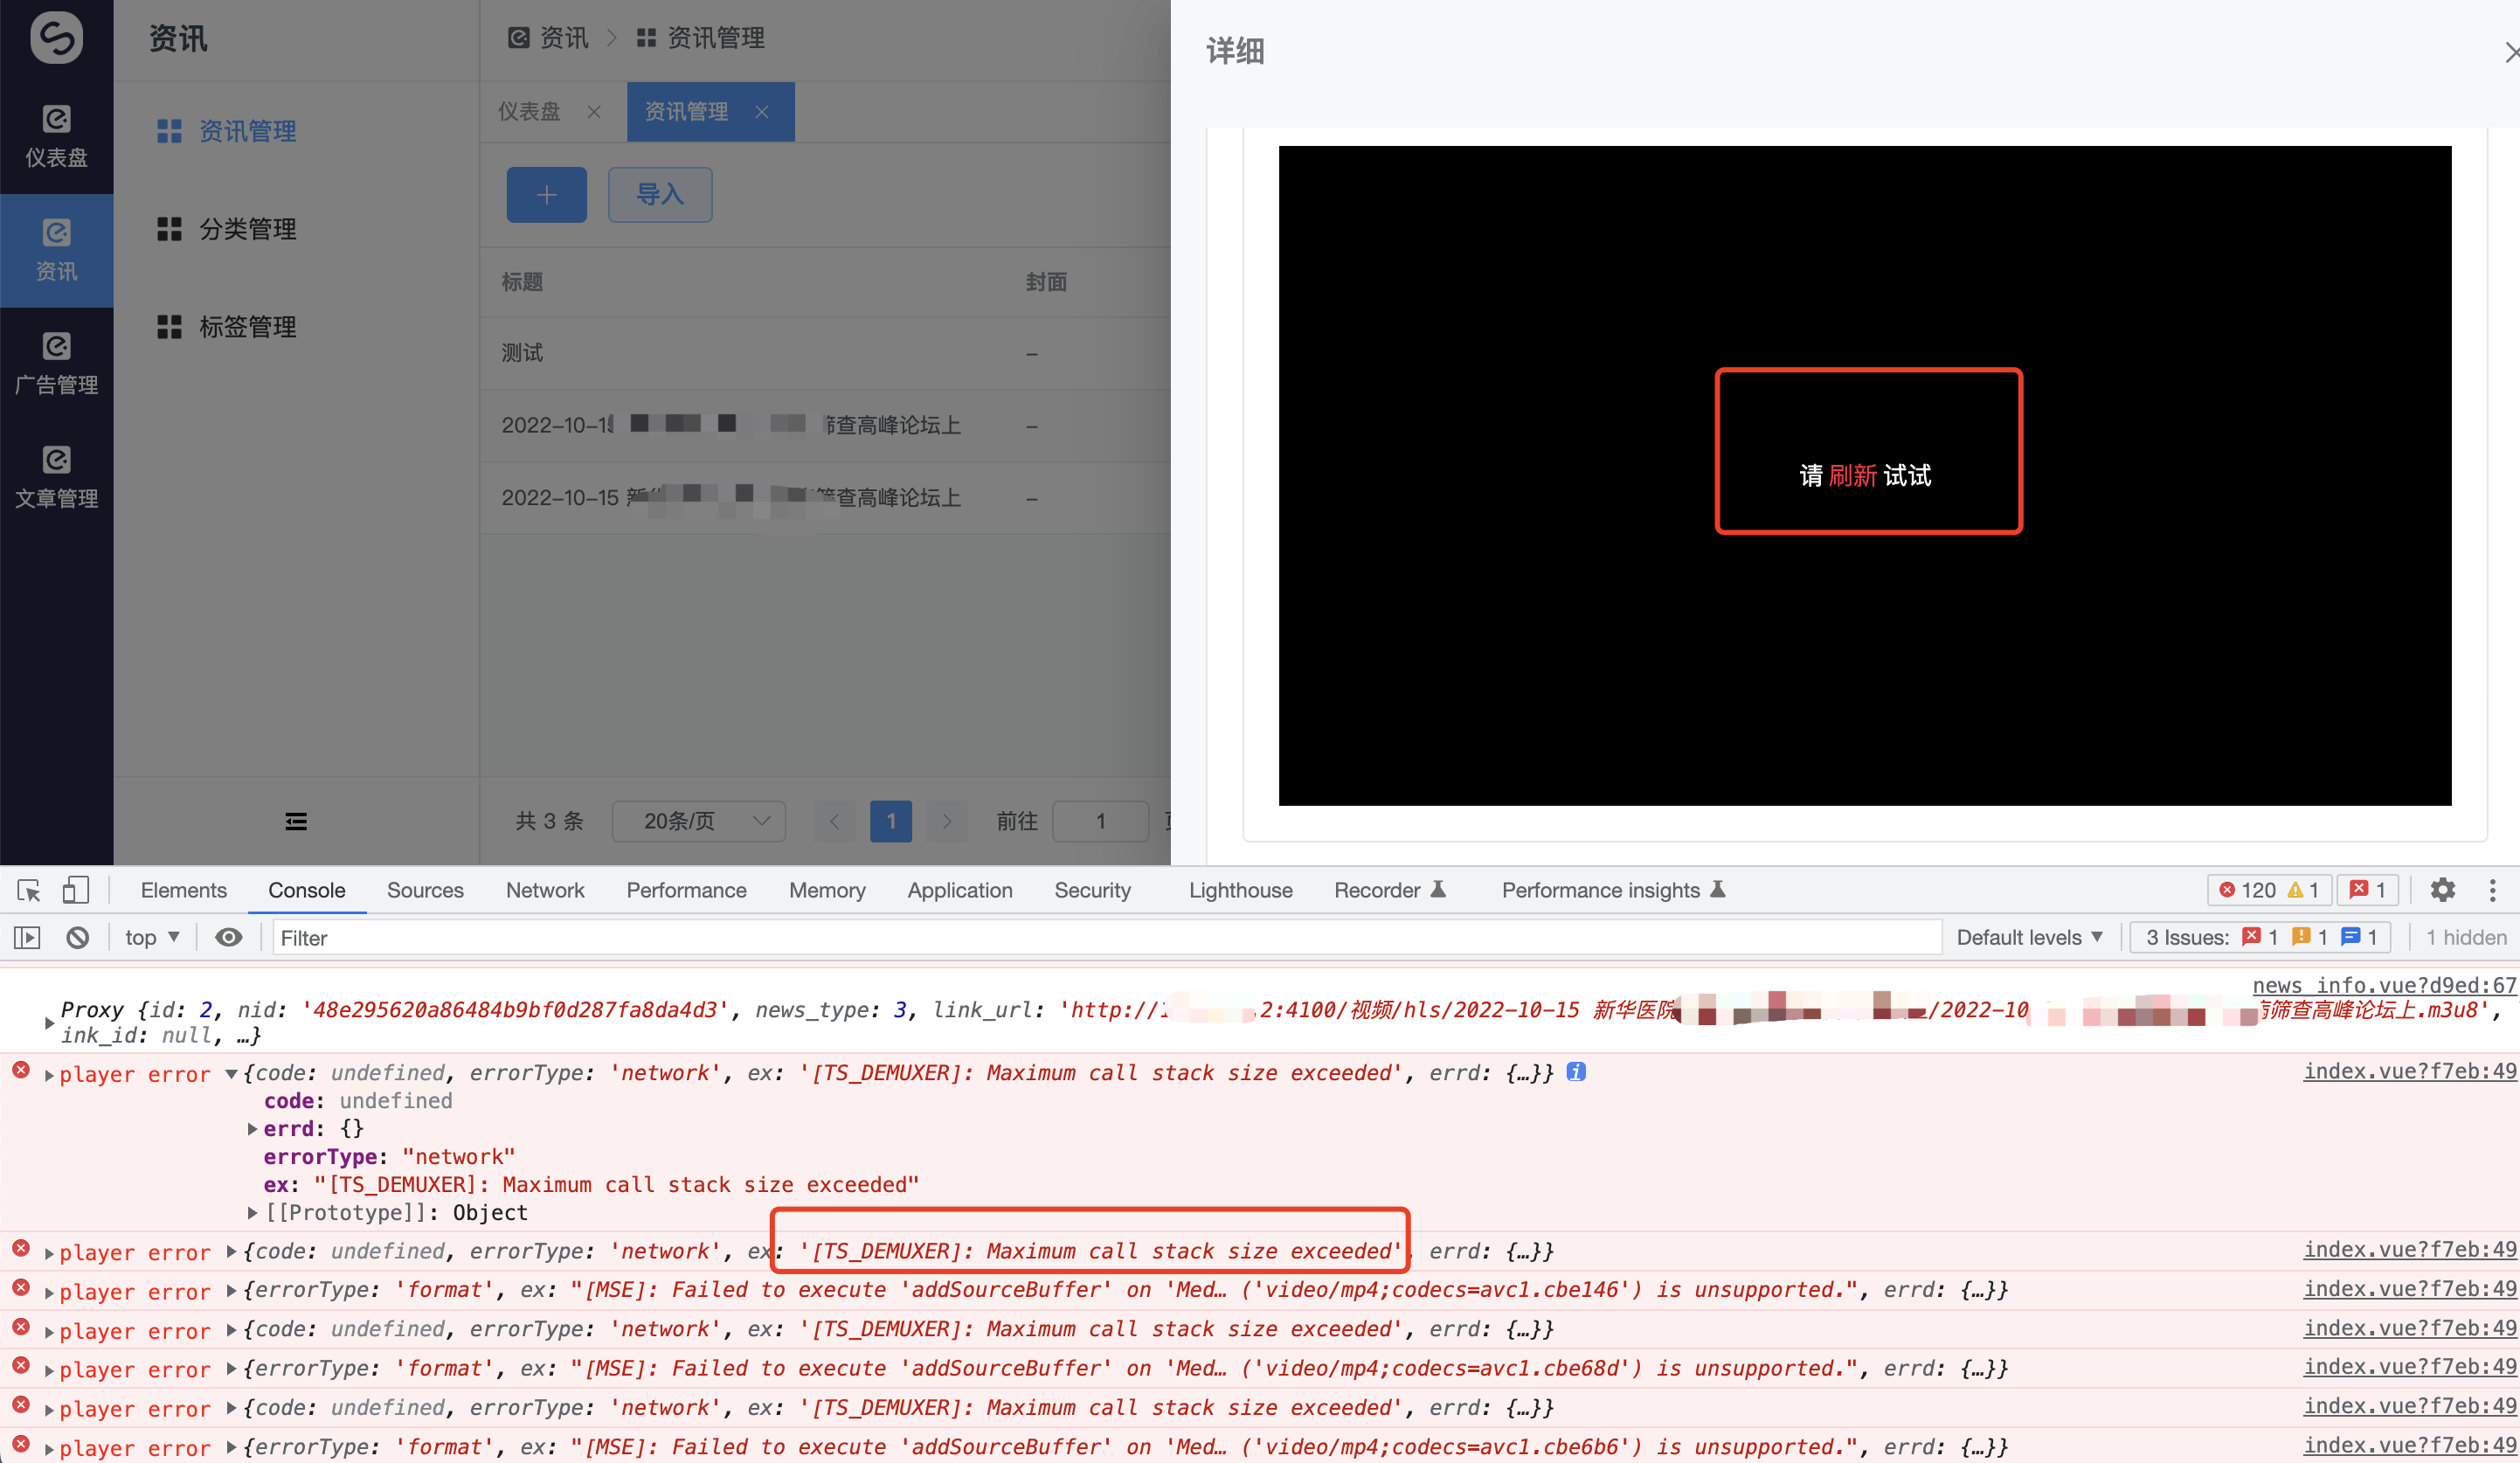The width and height of the screenshot is (2520, 1463).
Task: Open 广告管理 from the sidebar icons
Action: click(56, 362)
